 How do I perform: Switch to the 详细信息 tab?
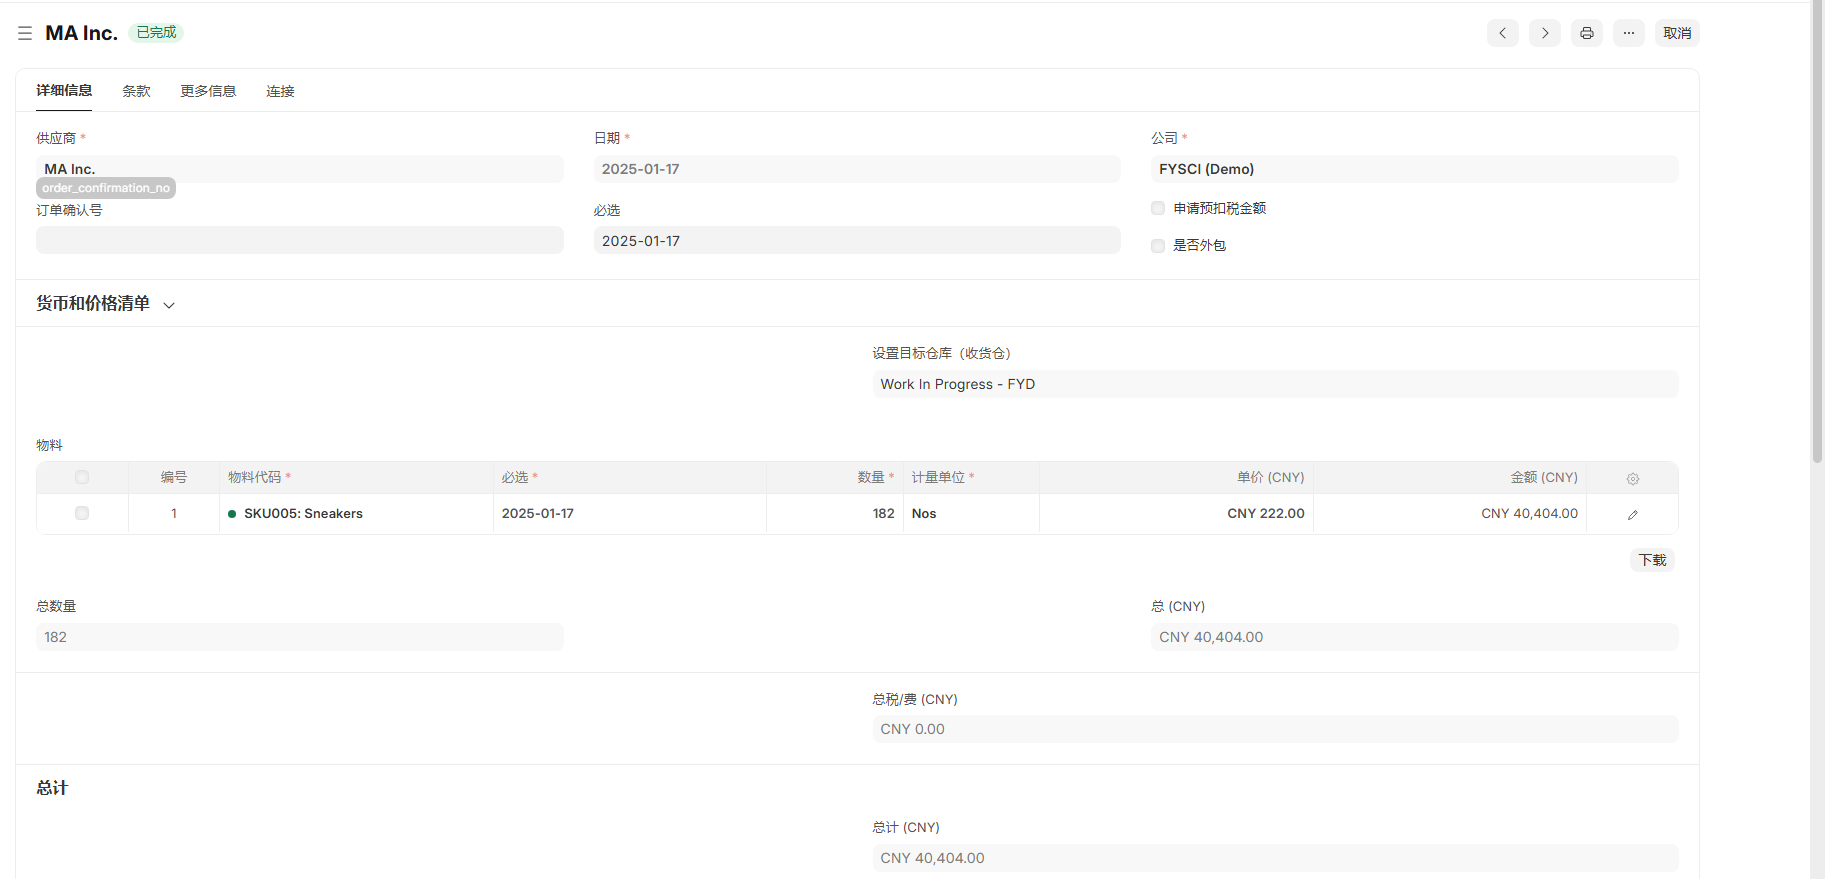[x=64, y=91]
